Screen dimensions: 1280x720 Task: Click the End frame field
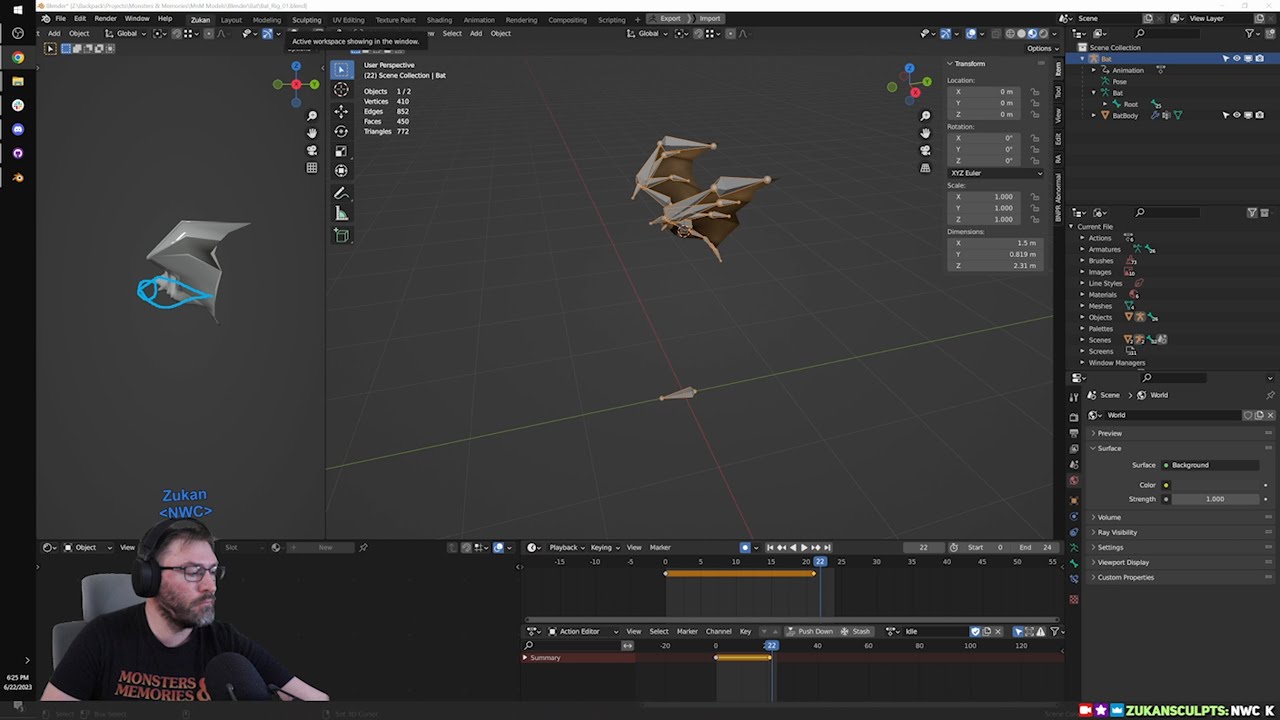[x=1036, y=547]
